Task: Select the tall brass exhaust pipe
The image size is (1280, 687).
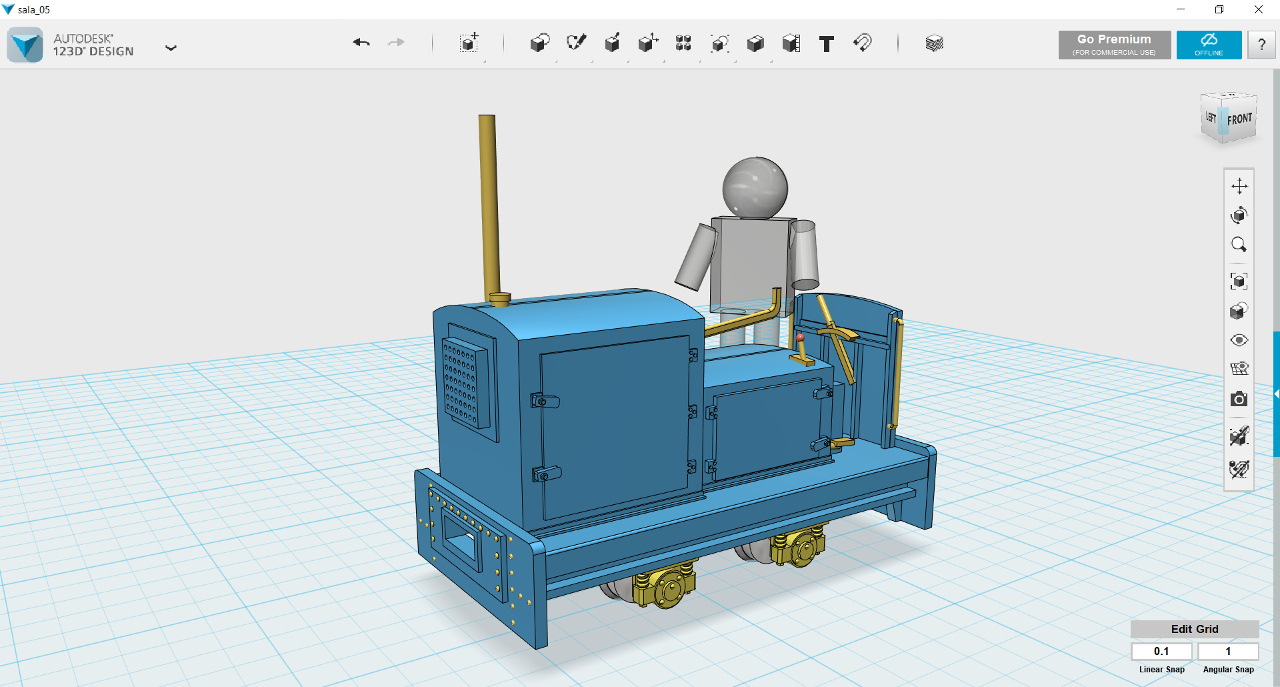Action: click(x=489, y=206)
